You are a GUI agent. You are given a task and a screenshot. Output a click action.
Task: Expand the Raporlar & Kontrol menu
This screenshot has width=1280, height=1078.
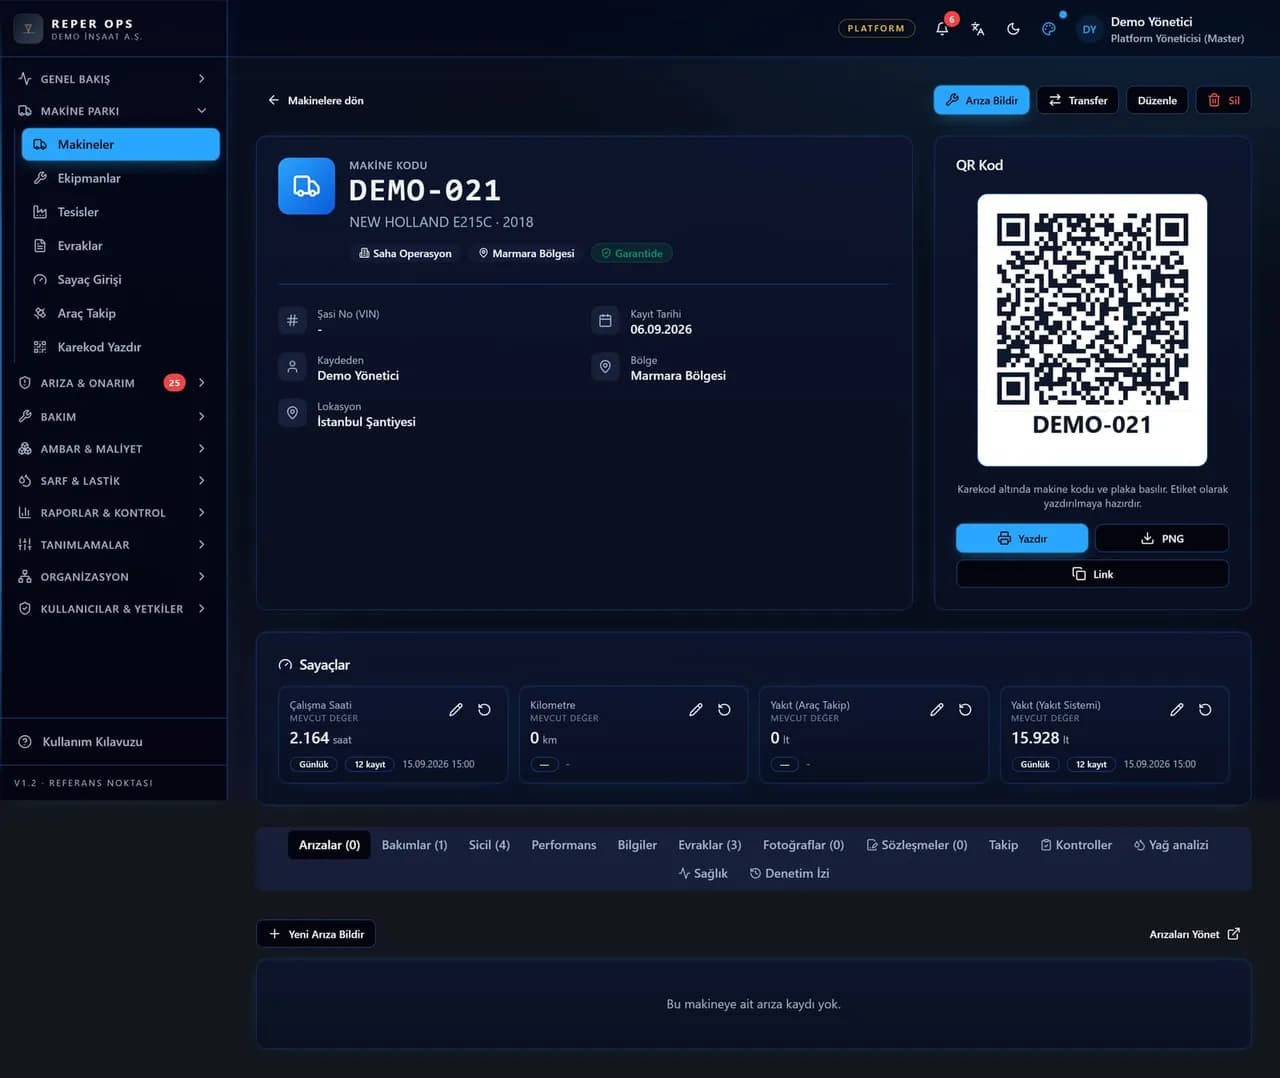113,512
